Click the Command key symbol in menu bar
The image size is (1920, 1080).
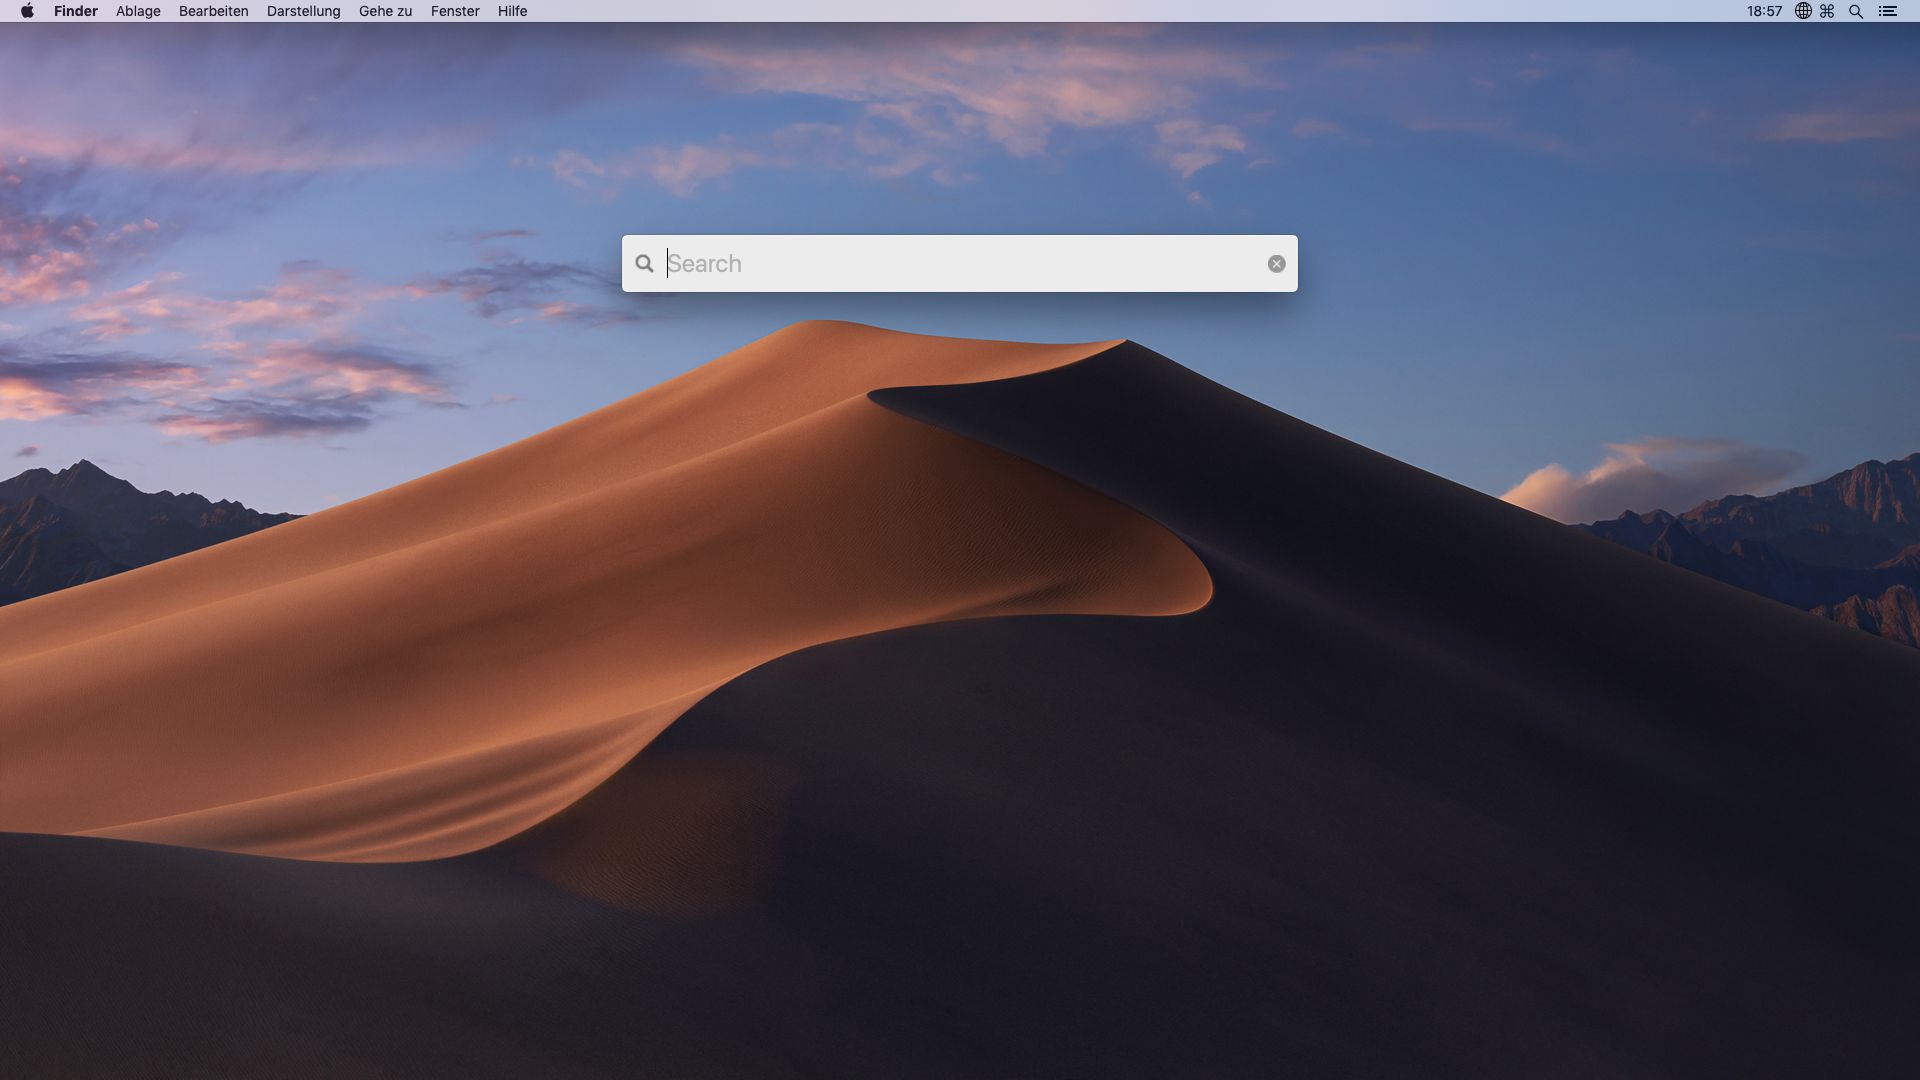(1827, 11)
